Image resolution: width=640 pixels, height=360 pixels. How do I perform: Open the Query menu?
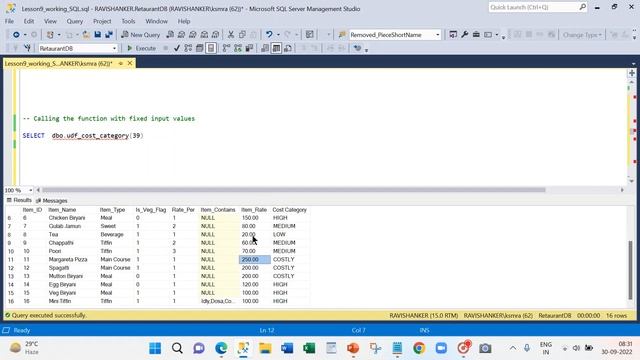(75, 21)
